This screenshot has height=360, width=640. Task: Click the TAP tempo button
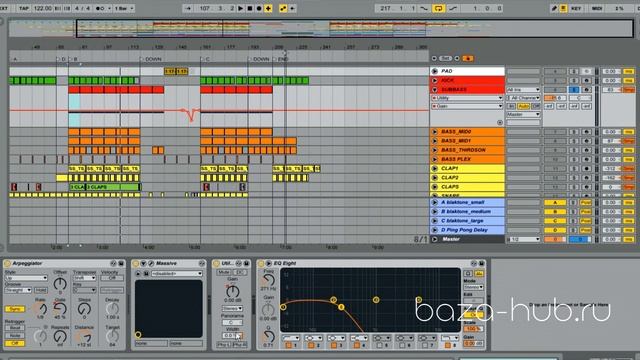(x=24, y=8)
